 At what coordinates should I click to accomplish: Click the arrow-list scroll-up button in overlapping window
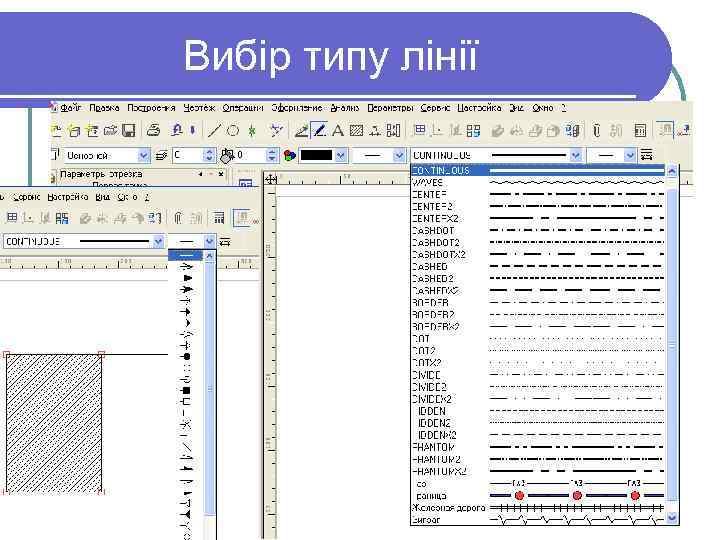[209, 255]
